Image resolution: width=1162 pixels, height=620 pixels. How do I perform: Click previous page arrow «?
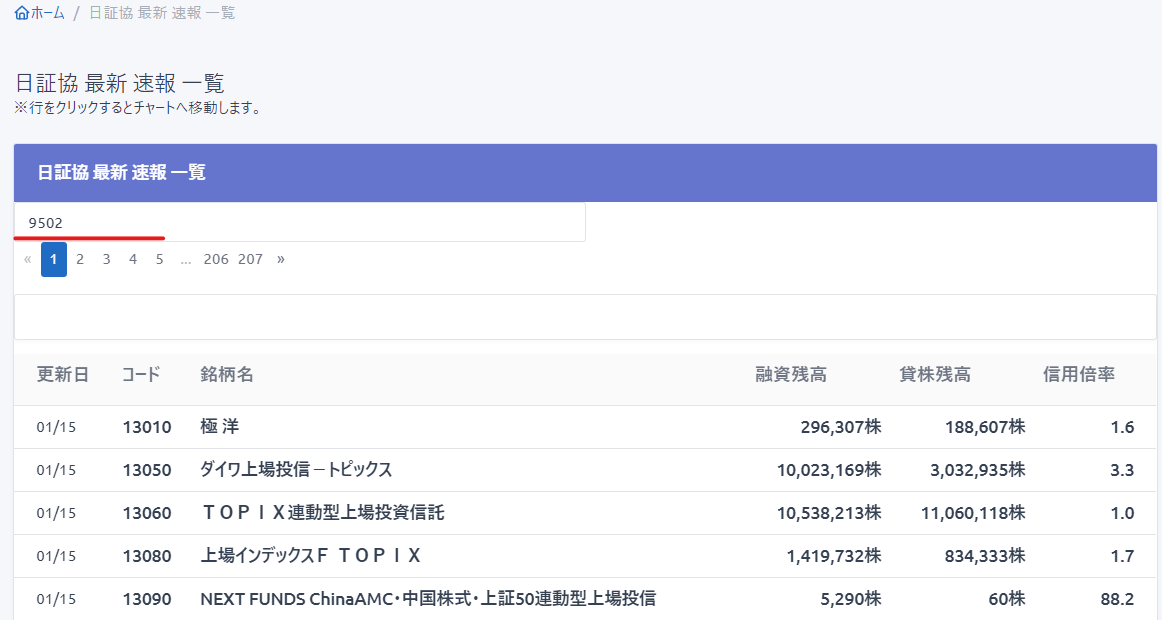27,259
